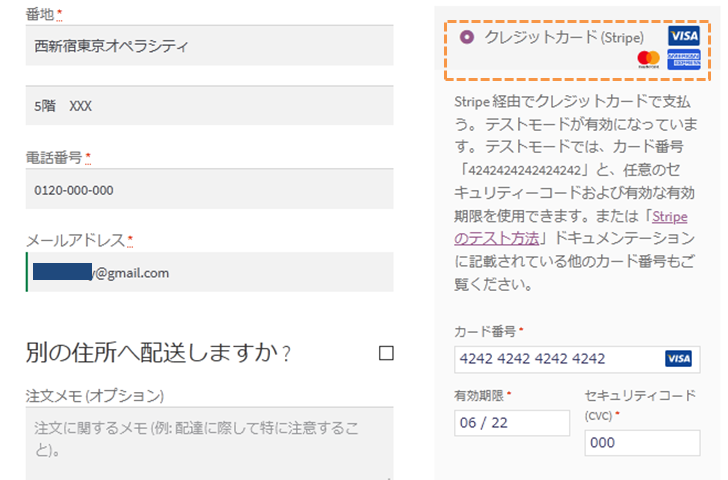Click the 番地 field label
Image resolution: width=728 pixels, height=480 pixels.
point(40,15)
